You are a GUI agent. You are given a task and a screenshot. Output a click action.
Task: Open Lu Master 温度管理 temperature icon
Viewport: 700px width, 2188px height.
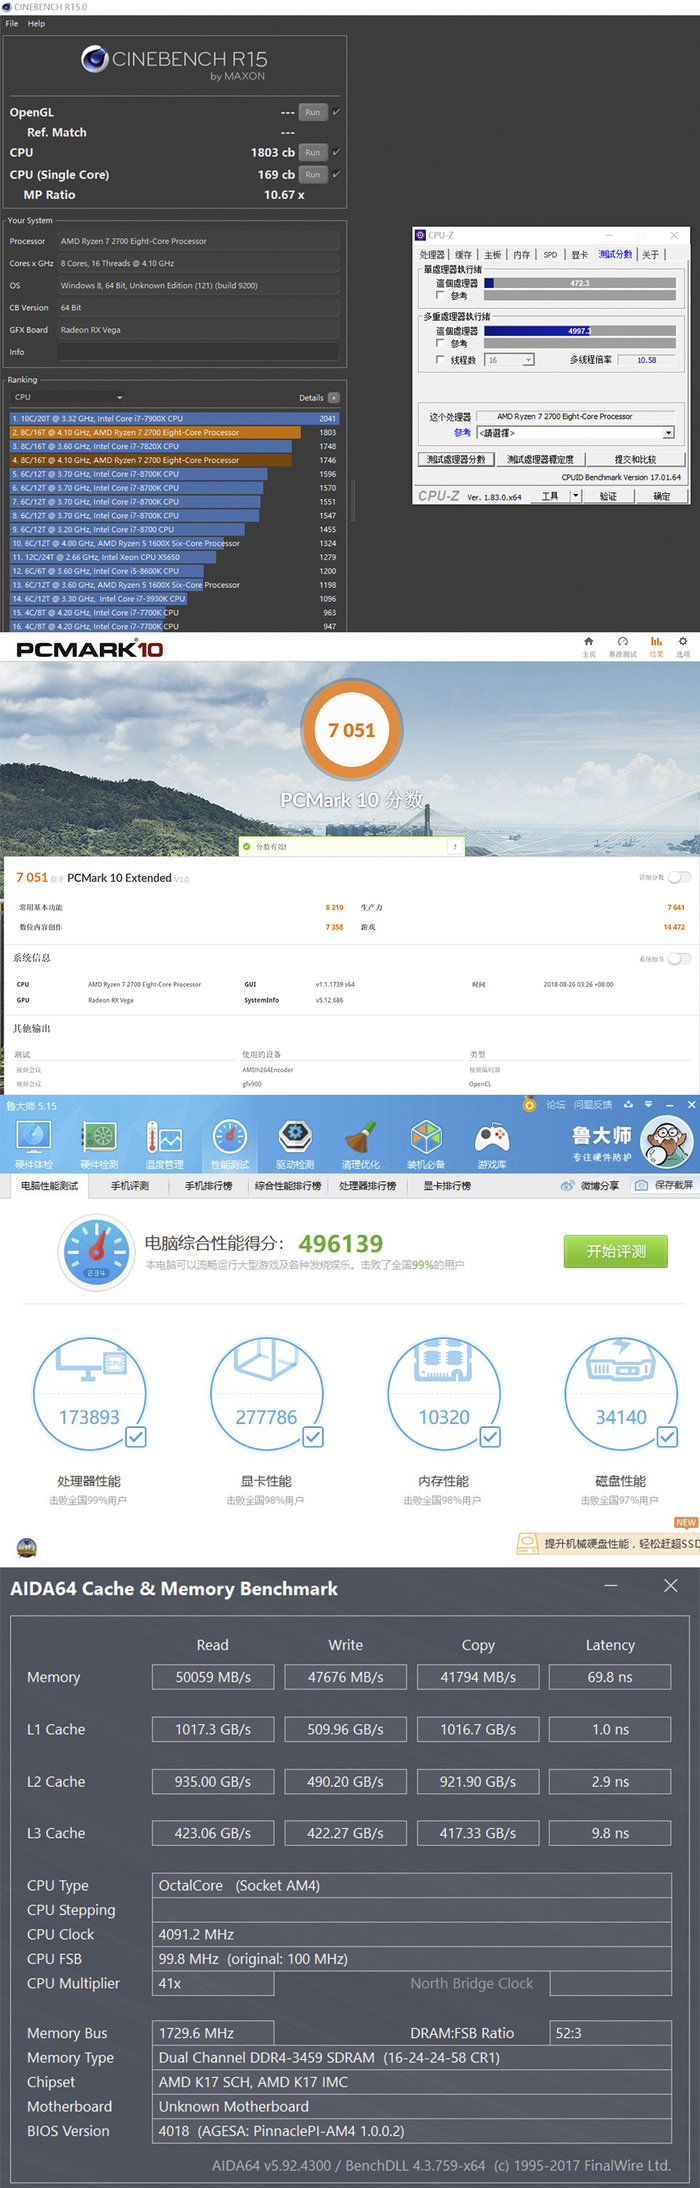tap(164, 1138)
